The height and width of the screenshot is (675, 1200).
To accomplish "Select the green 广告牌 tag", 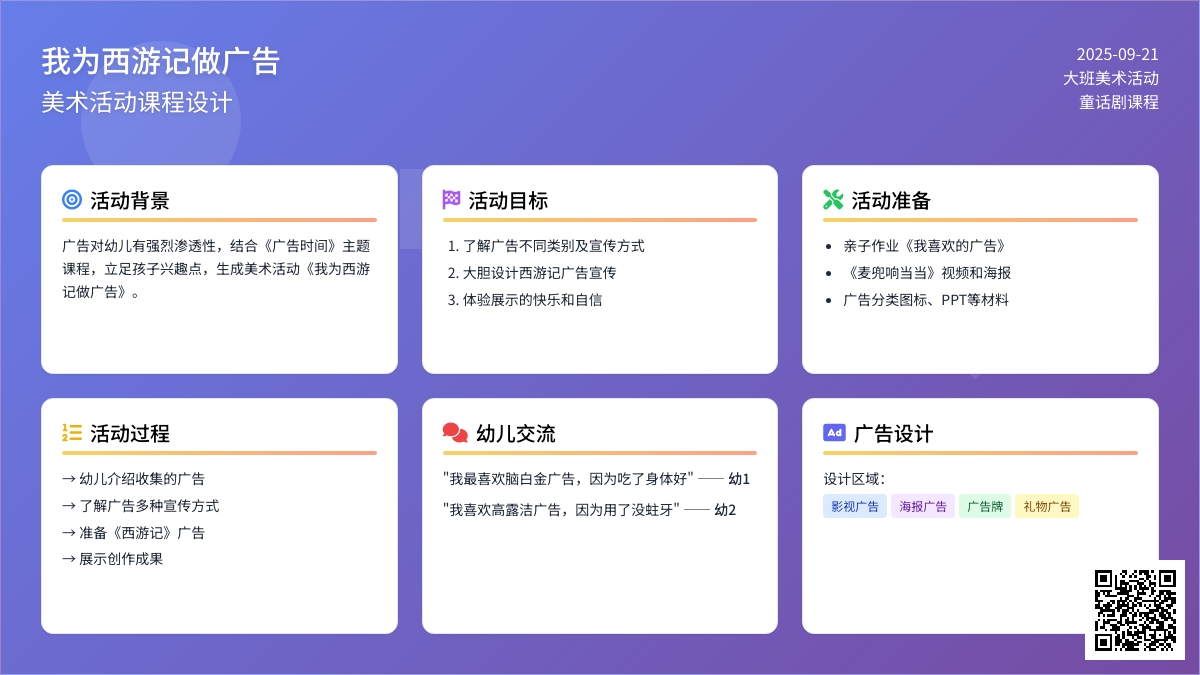I will tap(984, 507).
